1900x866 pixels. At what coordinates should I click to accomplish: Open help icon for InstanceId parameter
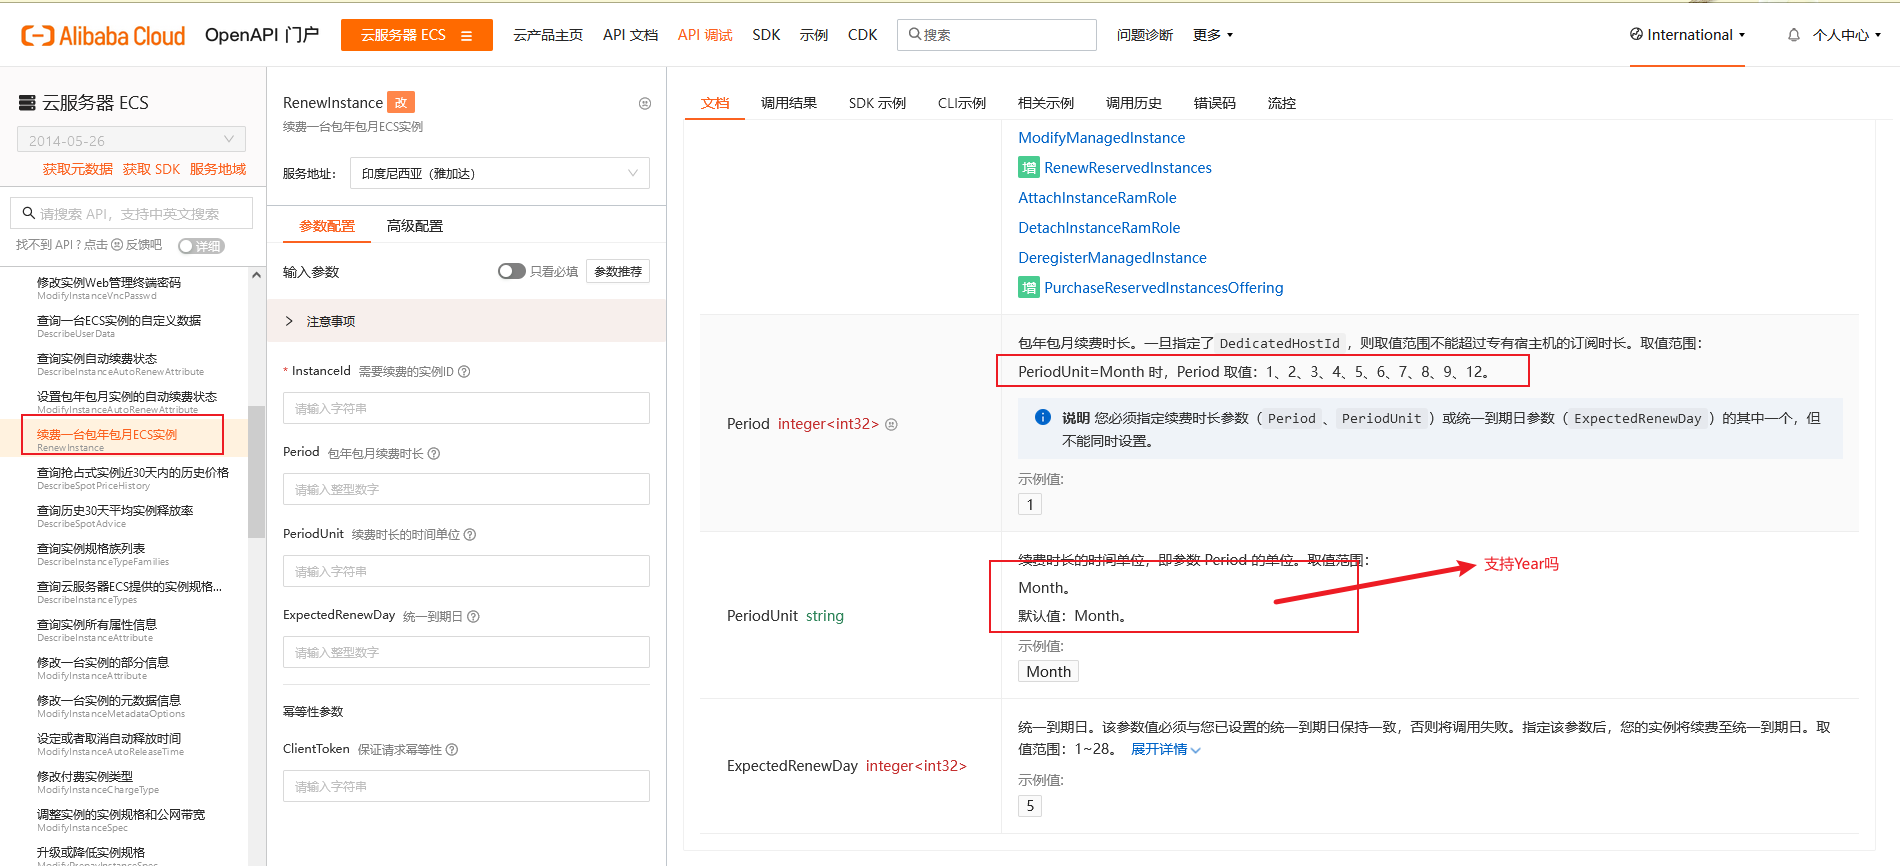point(464,372)
